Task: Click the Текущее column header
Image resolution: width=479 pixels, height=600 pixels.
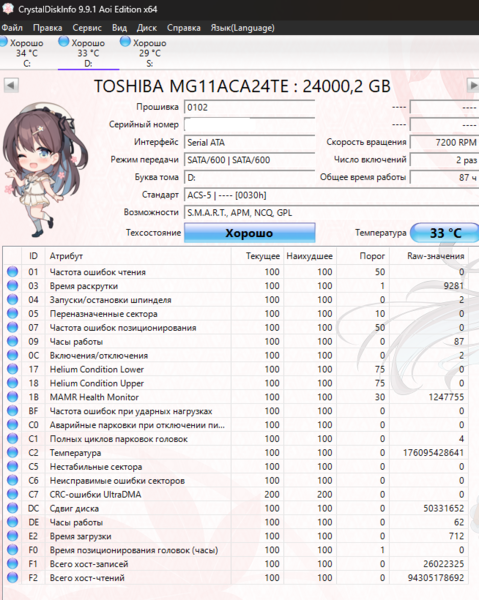Action: pos(257,256)
